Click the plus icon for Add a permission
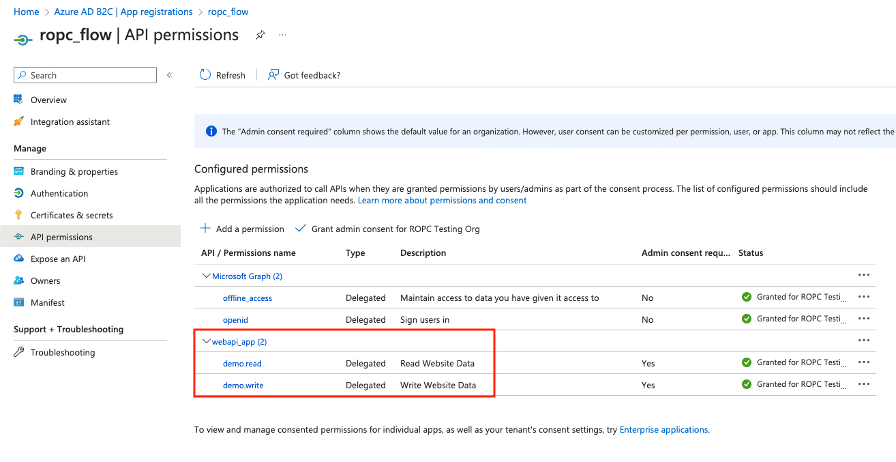896x462 pixels. [205, 228]
